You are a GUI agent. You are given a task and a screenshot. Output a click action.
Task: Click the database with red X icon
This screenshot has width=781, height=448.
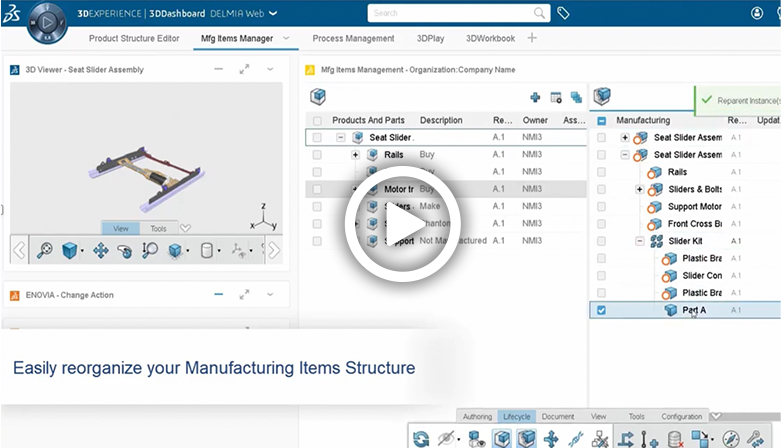pos(675,439)
